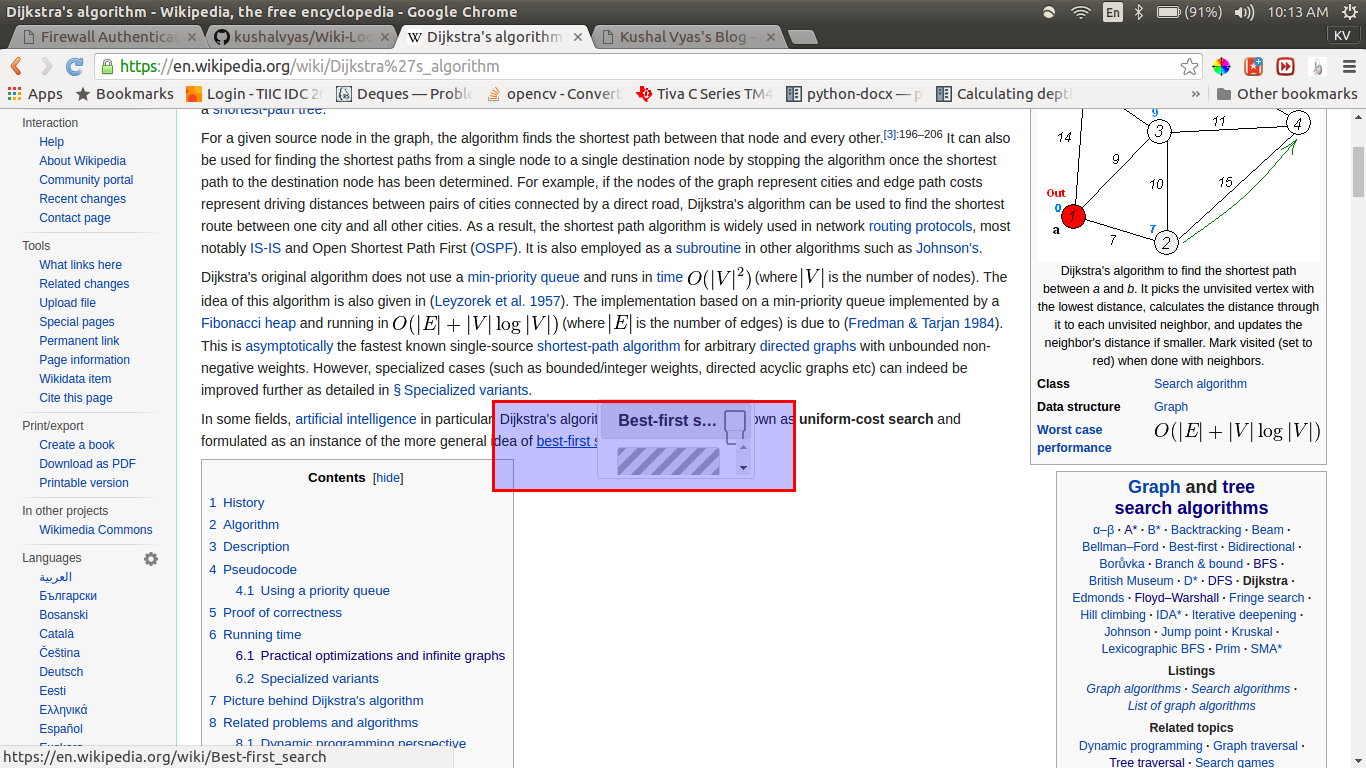Open the Bluetooth indicator menu
1366x768 pixels.
tap(1140, 12)
